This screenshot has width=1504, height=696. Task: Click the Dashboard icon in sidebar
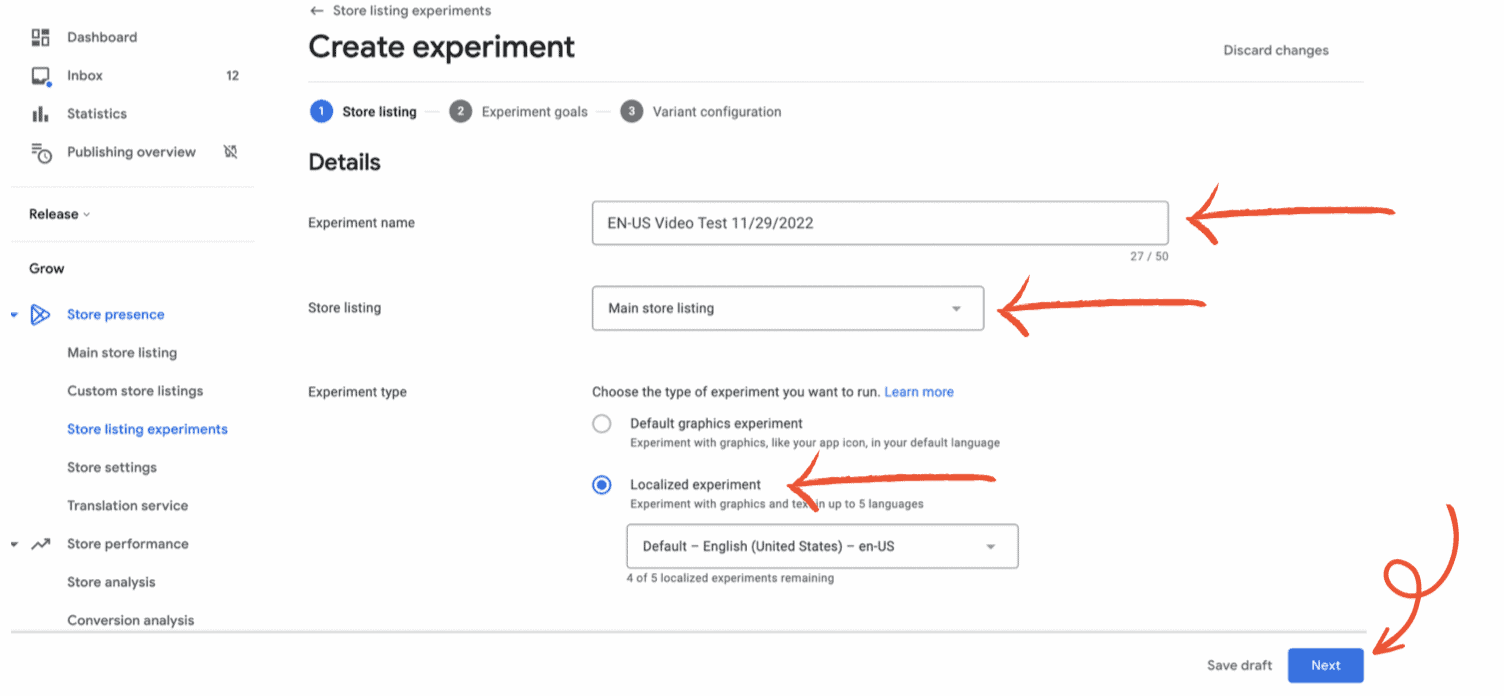coord(40,38)
